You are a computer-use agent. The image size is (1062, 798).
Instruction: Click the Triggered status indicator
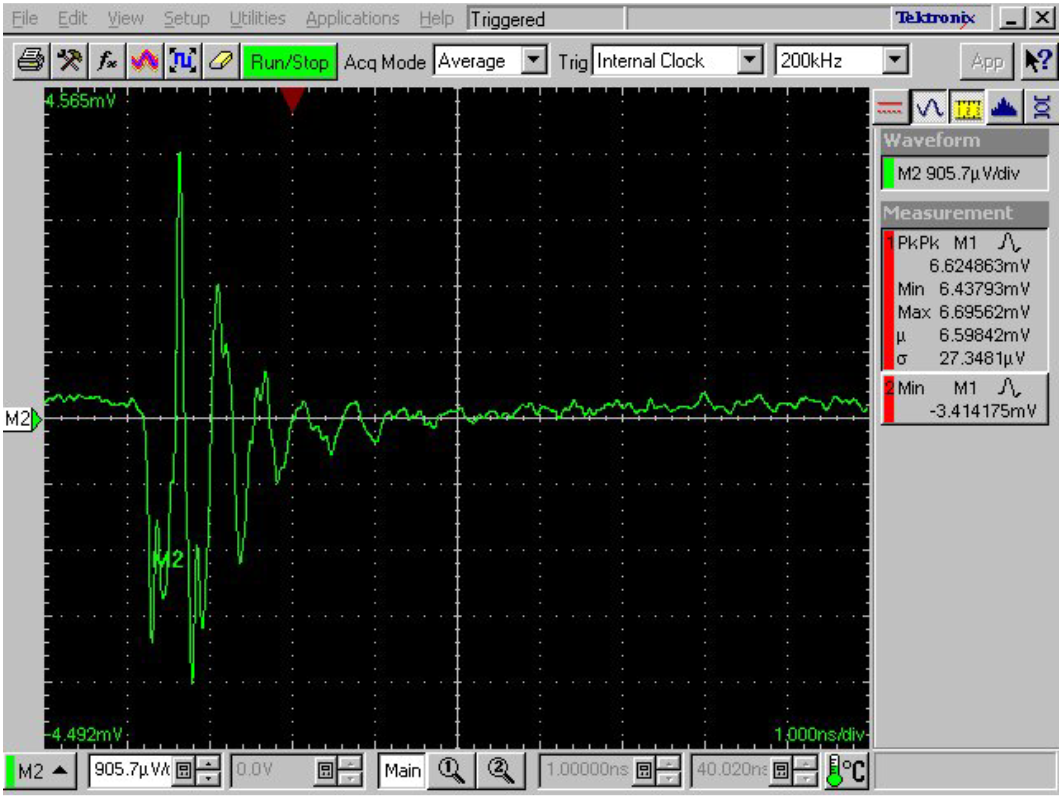coord(545,19)
